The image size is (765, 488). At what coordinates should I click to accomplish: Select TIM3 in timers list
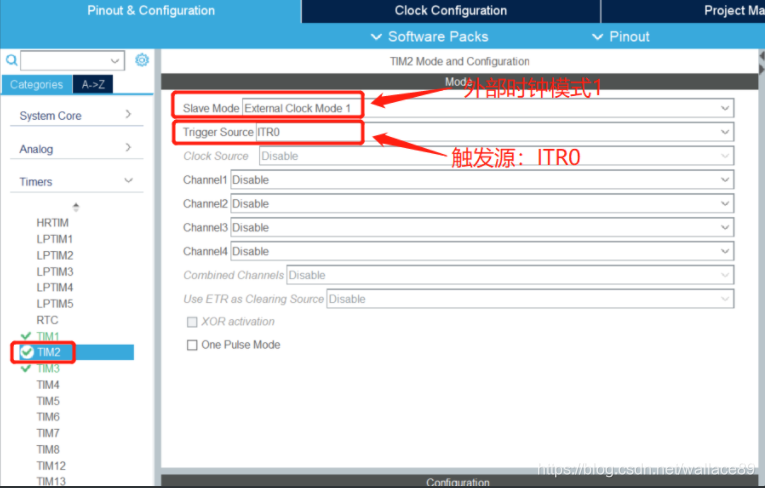48,368
